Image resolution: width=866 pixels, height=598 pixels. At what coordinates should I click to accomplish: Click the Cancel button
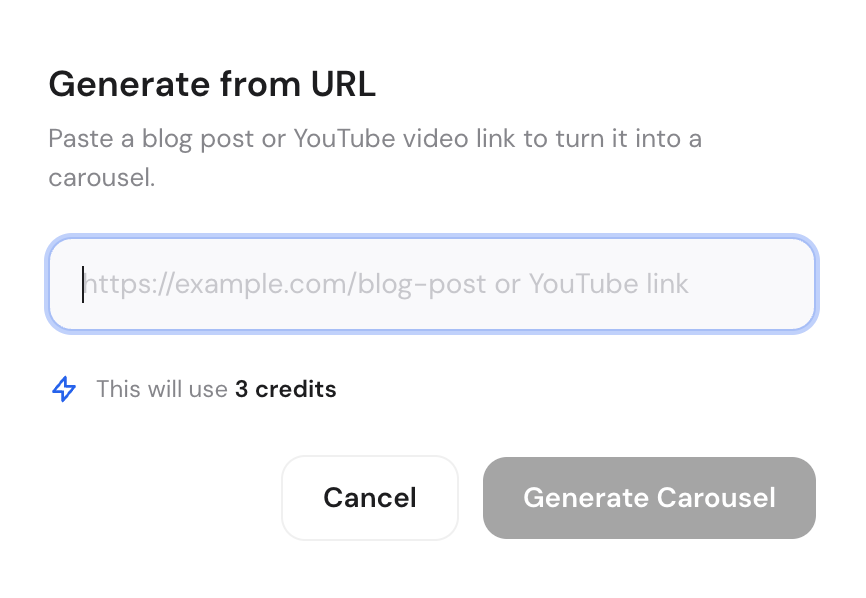pyautogui.click(x=370, y=498)
